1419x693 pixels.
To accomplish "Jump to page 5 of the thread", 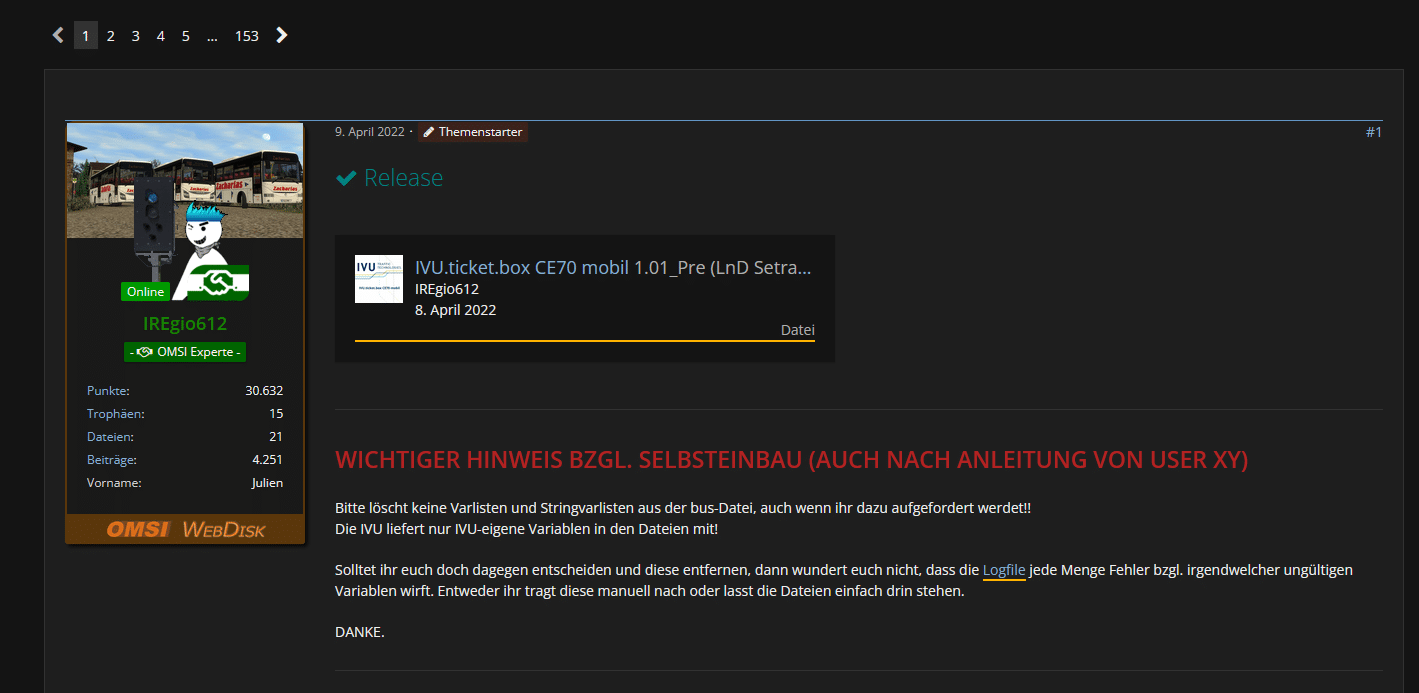I will tap(185, 36).
